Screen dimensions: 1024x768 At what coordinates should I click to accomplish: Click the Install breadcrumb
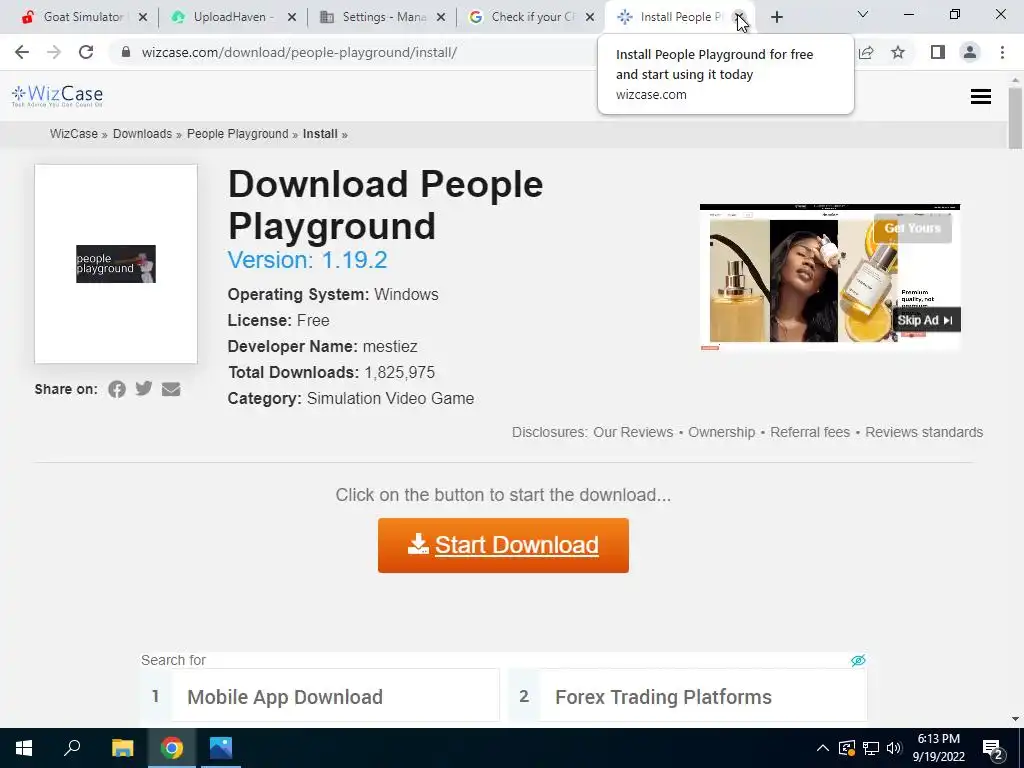click(x=320, y=134)
